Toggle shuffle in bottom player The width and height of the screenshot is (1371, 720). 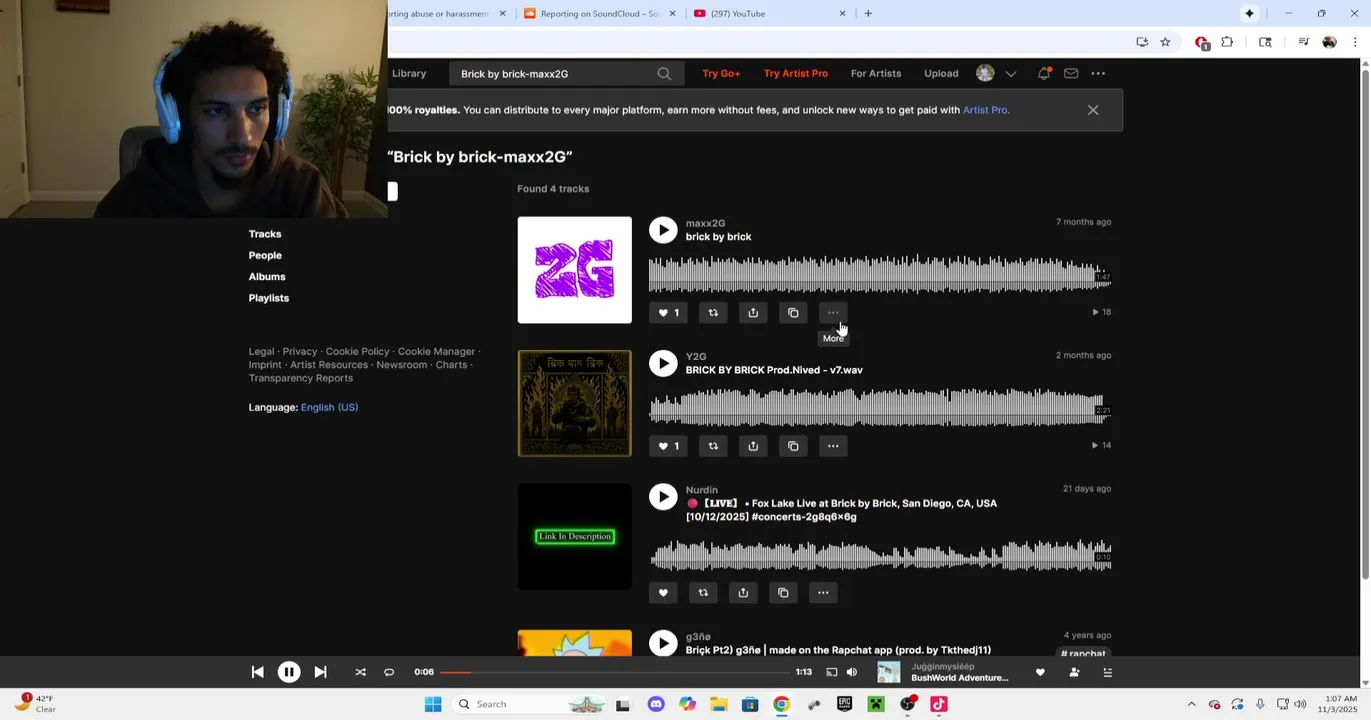tap(360, 672)
